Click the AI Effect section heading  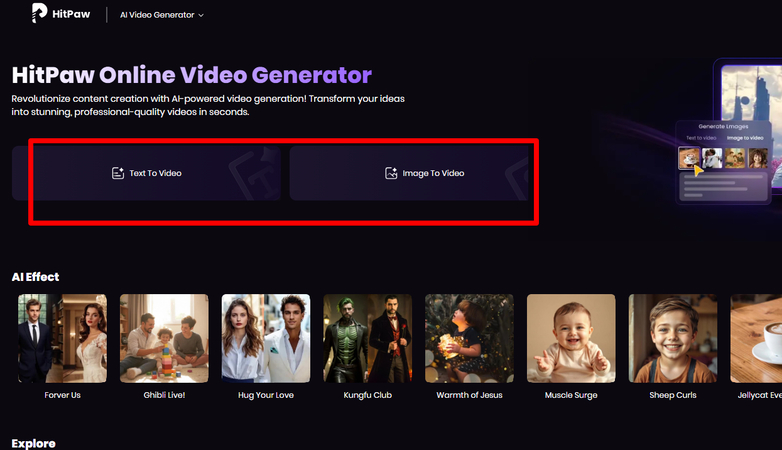(x=35, y=277)
